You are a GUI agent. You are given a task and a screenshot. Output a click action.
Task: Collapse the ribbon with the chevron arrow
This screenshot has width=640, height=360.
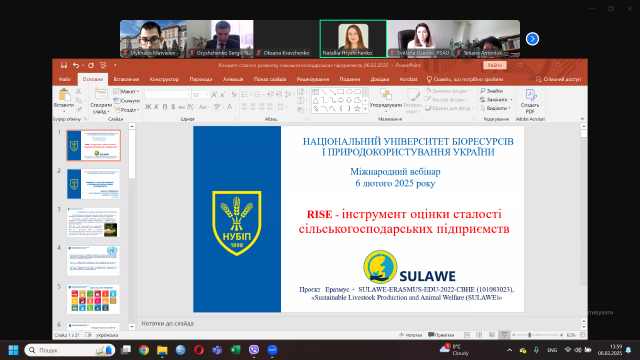click(x=582, y=119)
